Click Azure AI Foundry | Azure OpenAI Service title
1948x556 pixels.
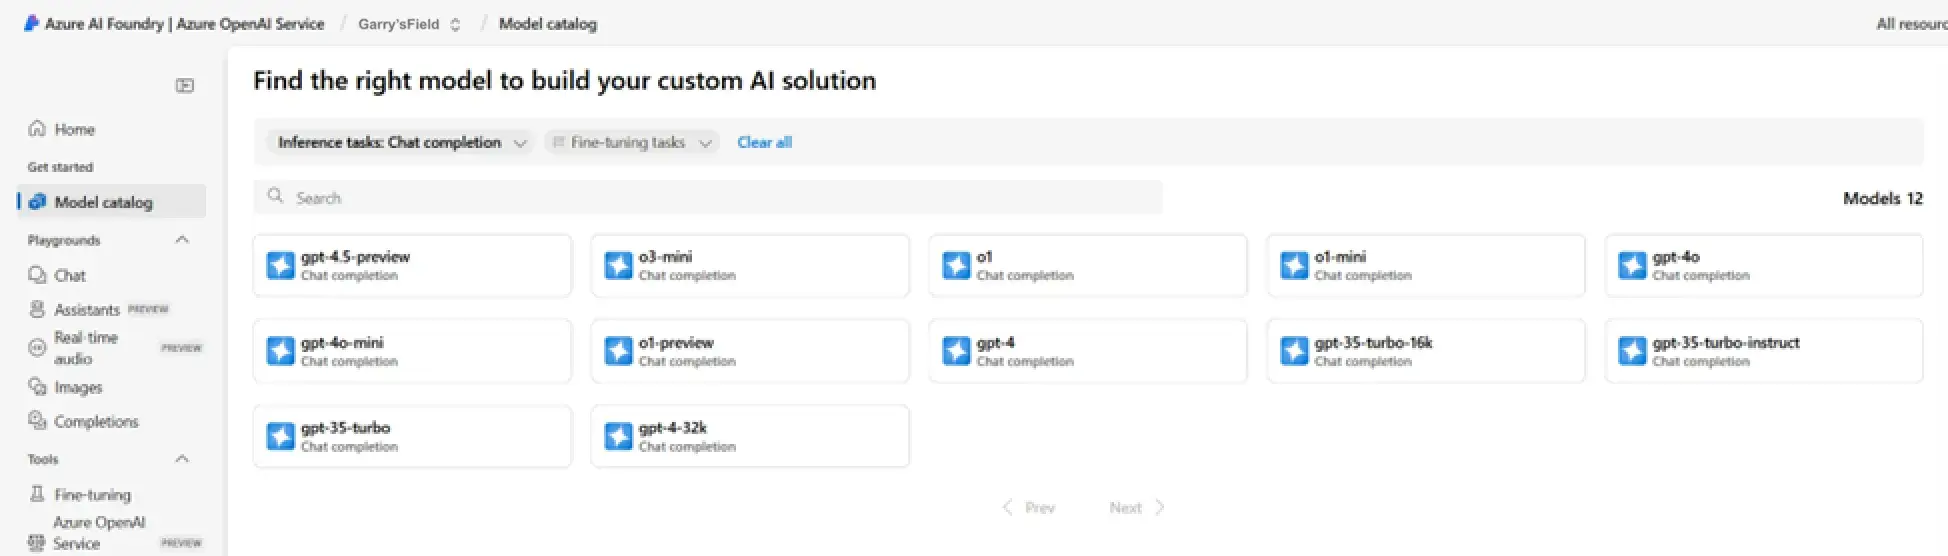(184, 24)
